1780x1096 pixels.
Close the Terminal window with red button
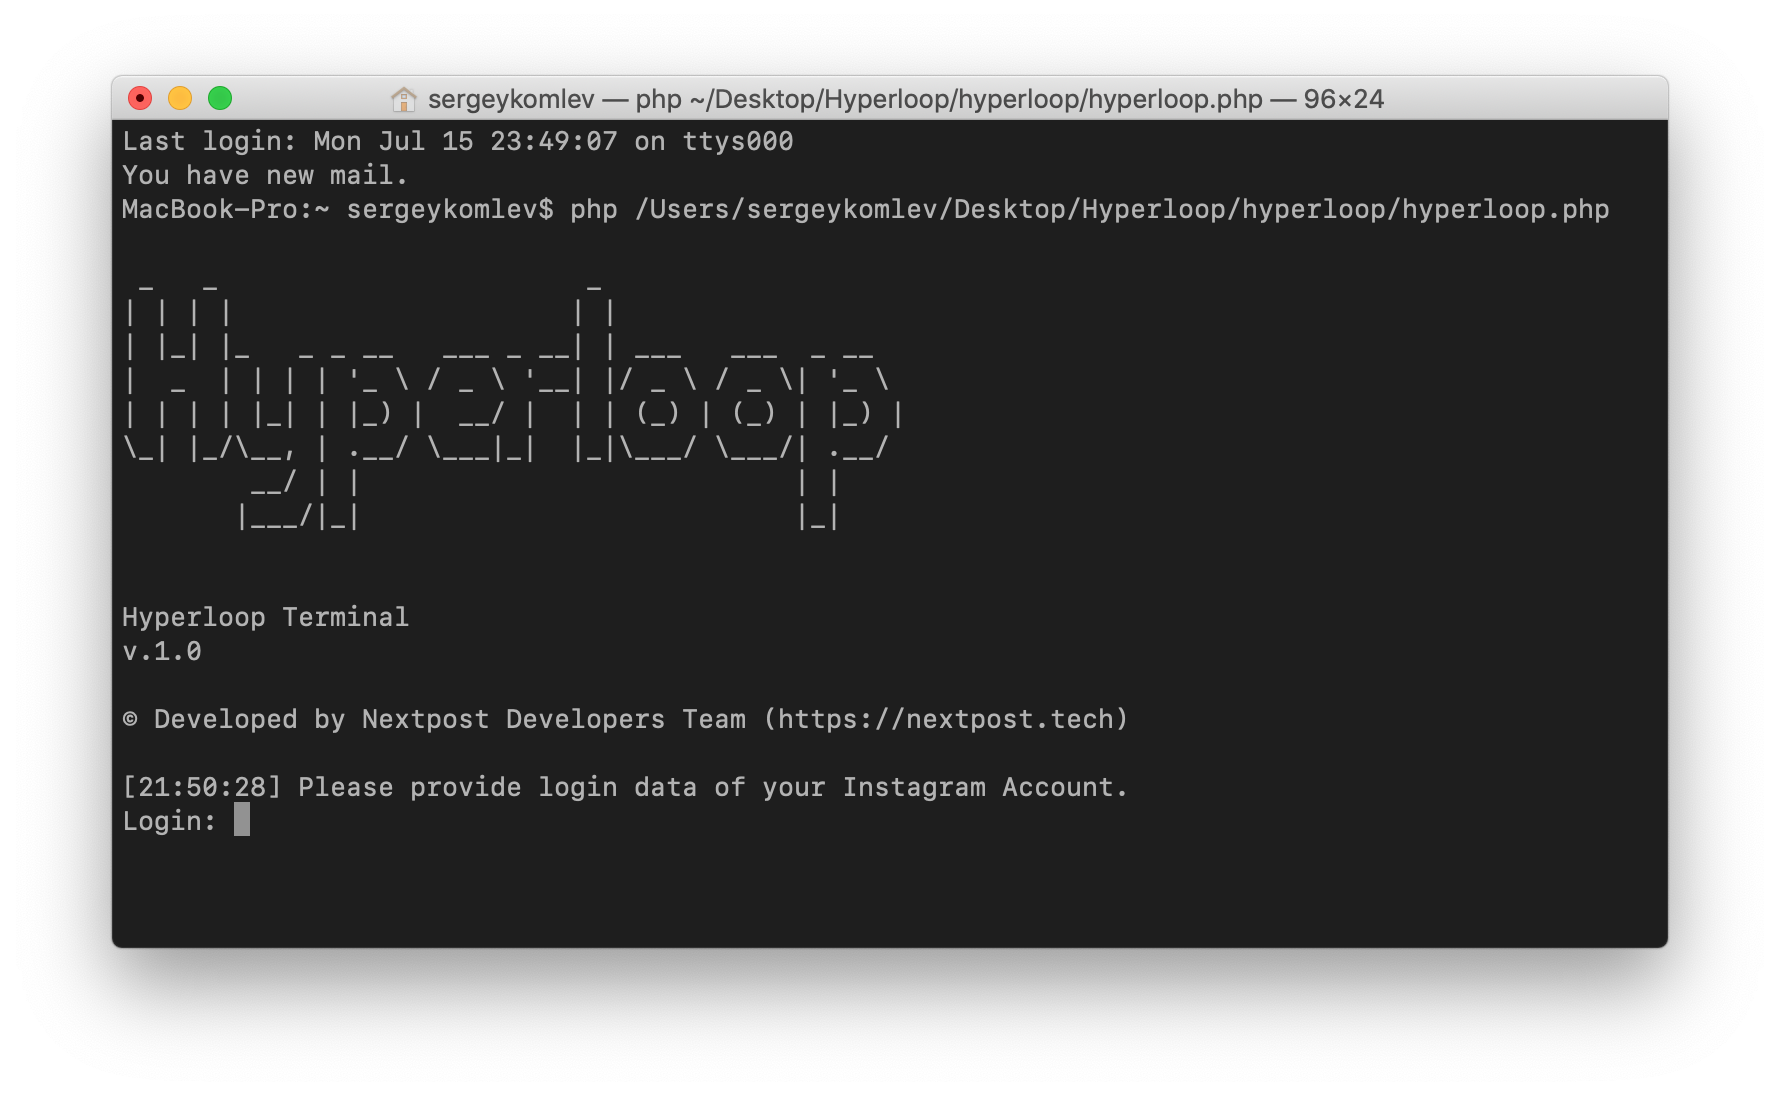coord(140,98)
